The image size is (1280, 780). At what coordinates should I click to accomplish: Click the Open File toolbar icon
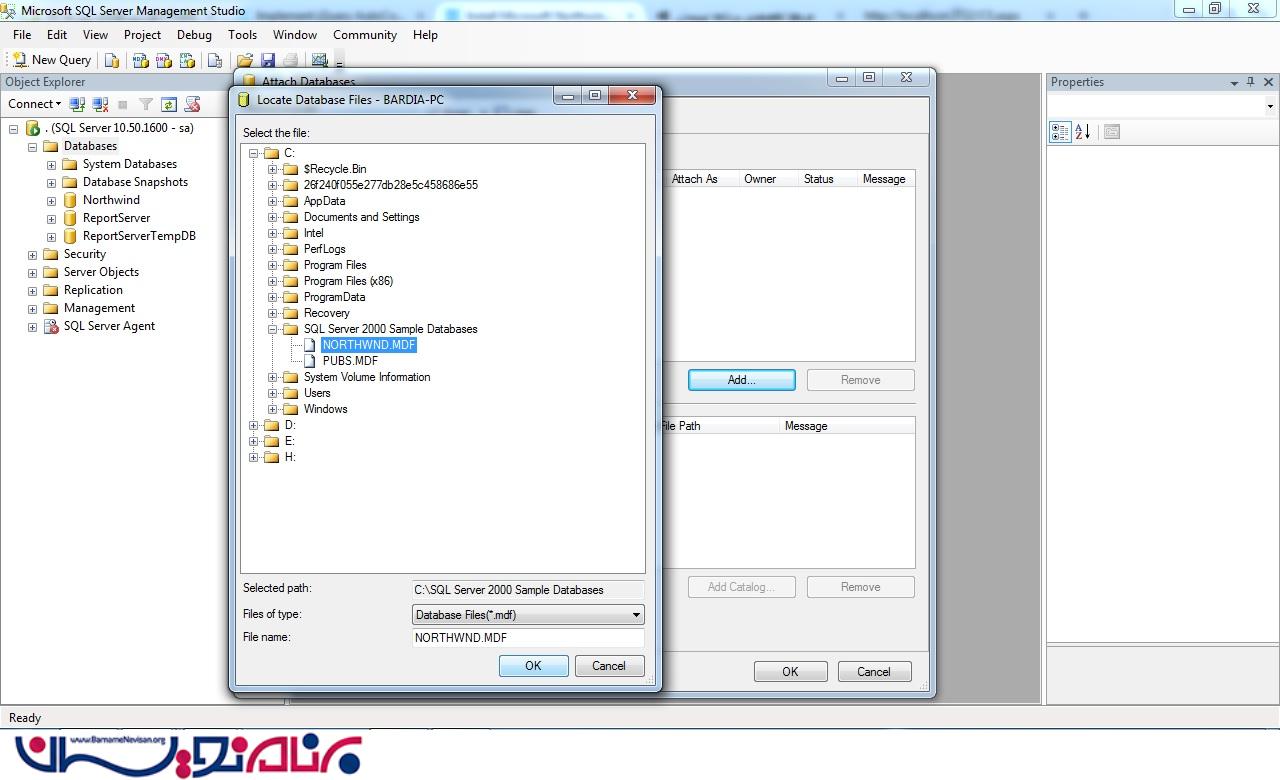click(245, 60)
